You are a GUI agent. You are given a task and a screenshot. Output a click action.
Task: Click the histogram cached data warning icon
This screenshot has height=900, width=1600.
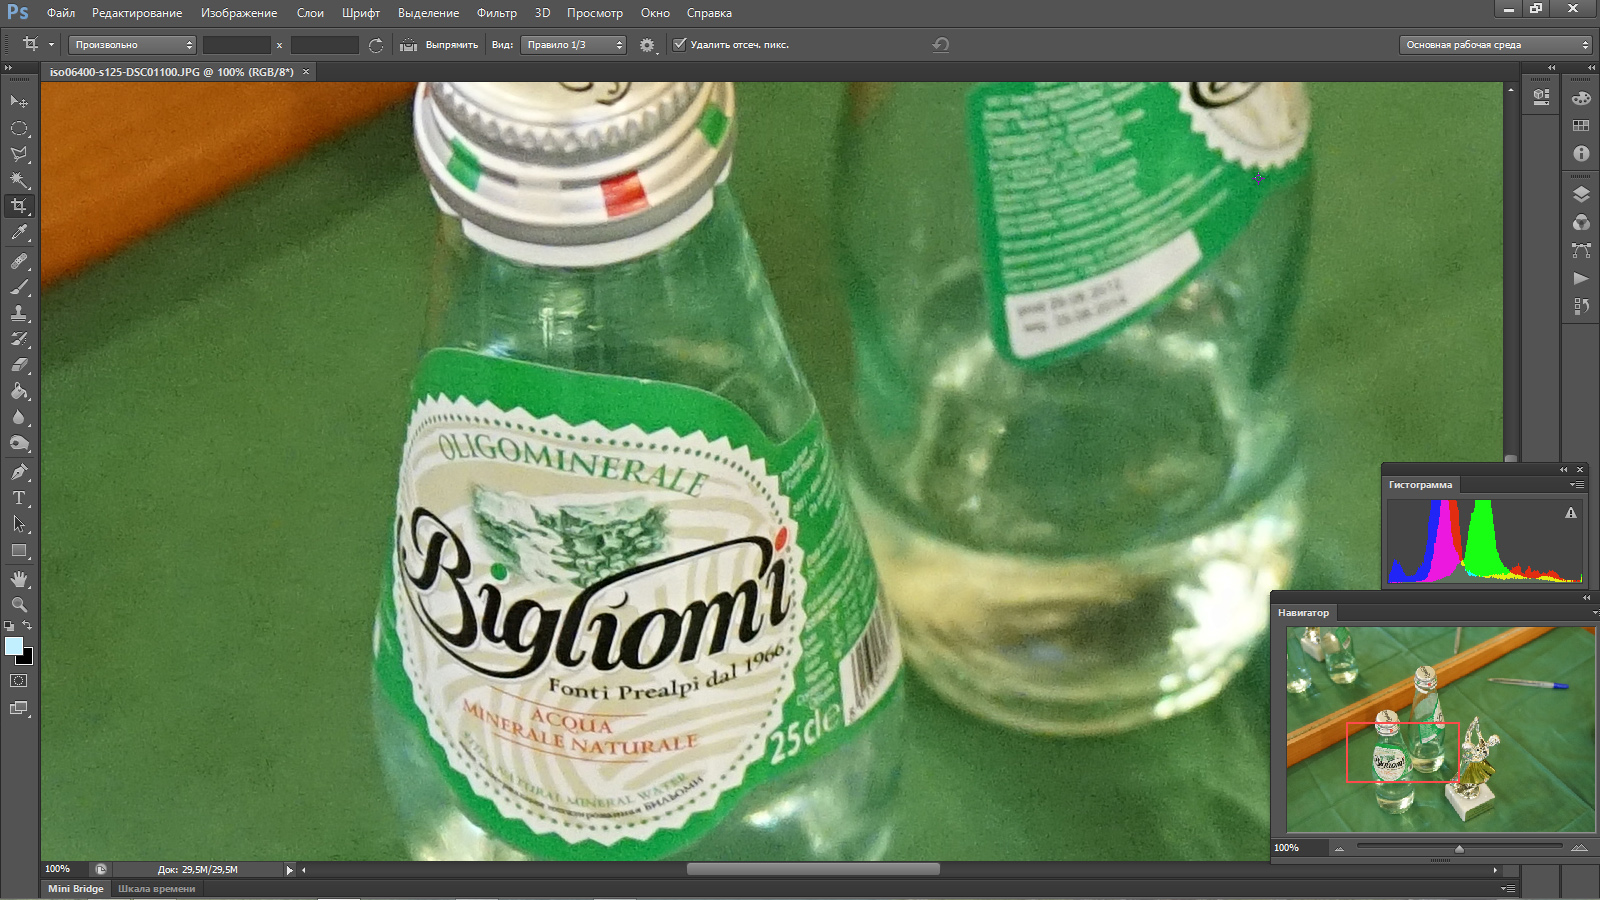pos(1571,513)
